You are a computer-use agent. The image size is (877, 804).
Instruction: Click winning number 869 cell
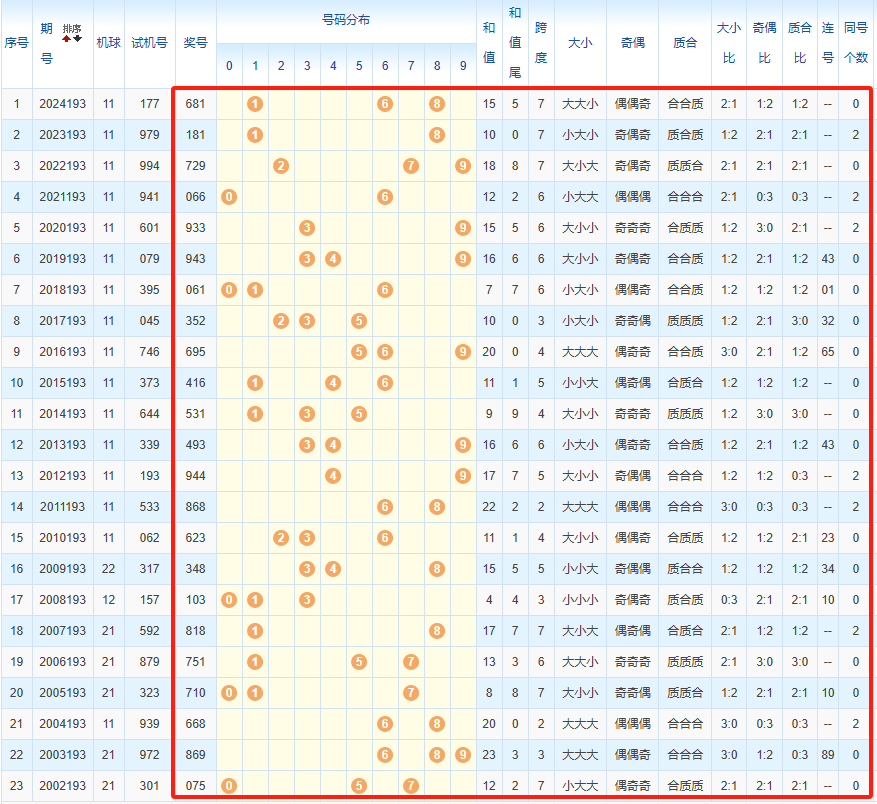click(x=195, y=755)
